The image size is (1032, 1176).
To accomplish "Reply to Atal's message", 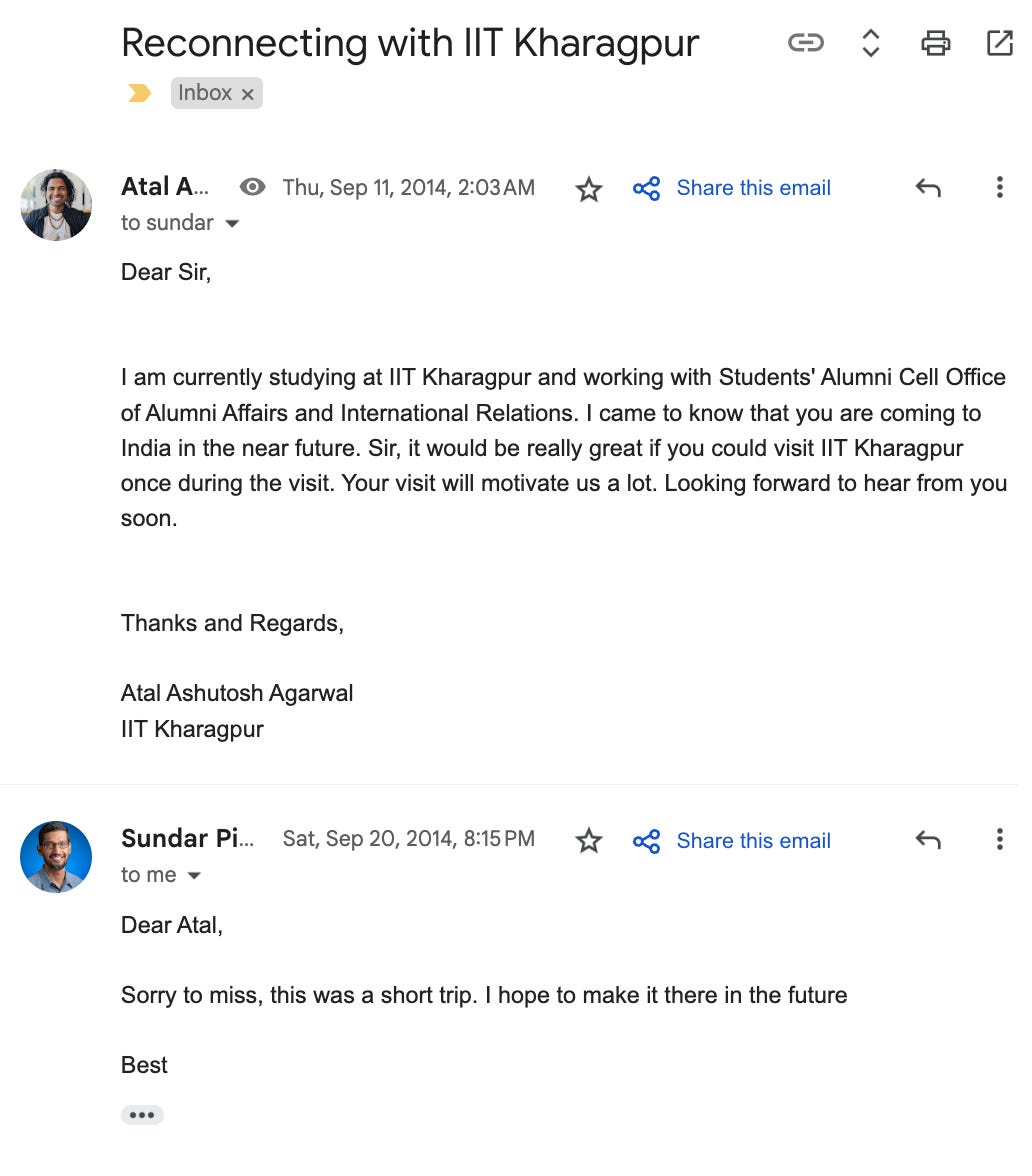I will (x=927, y=188).
